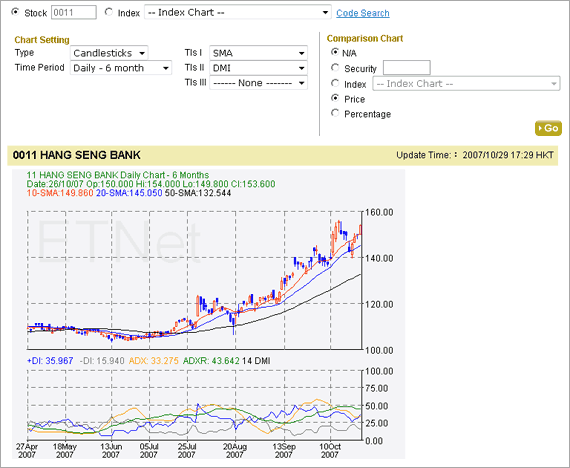Viewport: 570px width, 468px height.
Task: Open the Time Period dropdown
Action: coord(121,68)
